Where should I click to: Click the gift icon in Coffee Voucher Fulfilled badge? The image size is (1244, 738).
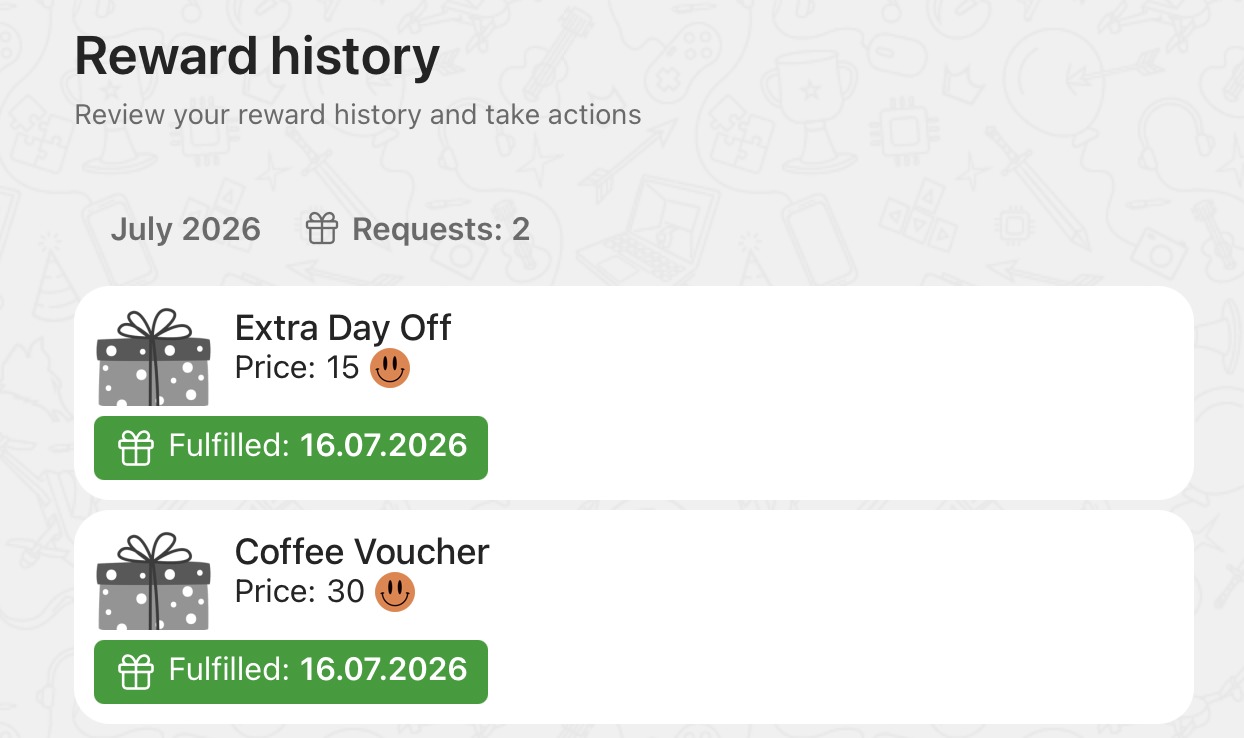pyautogui.click(x=136, y=672)
